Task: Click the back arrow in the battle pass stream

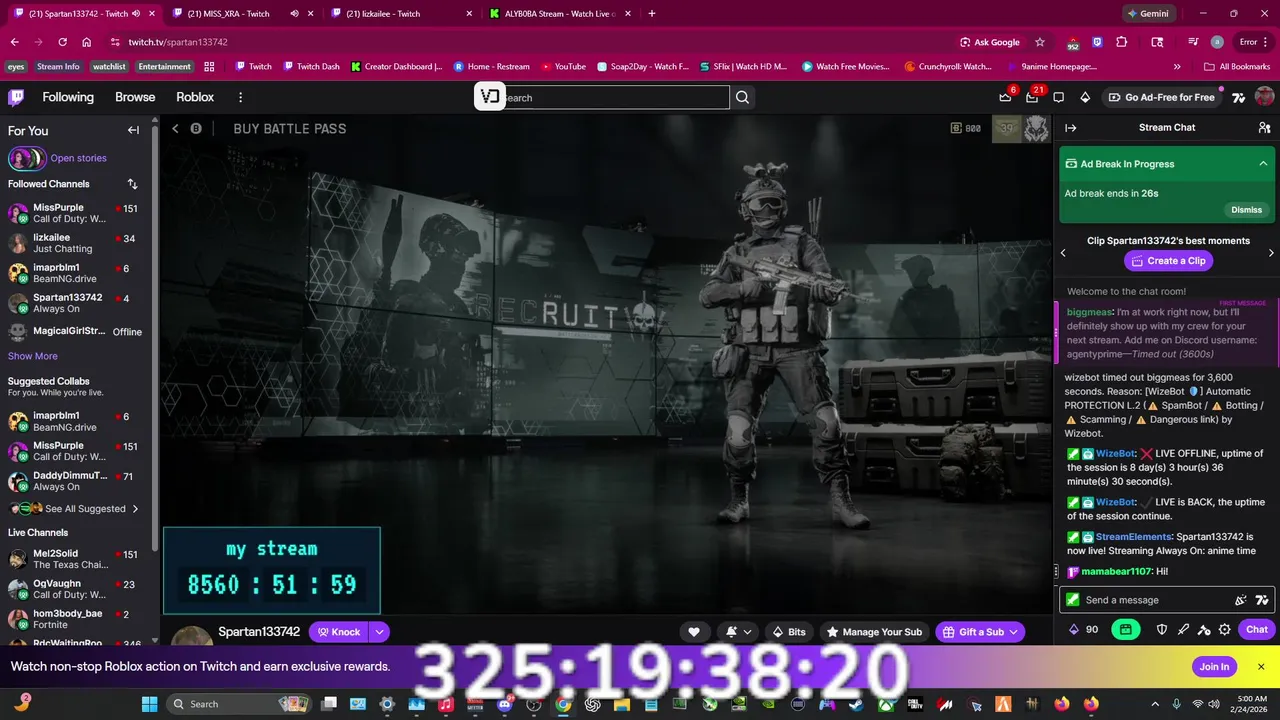Action: (x=175, y=128)
